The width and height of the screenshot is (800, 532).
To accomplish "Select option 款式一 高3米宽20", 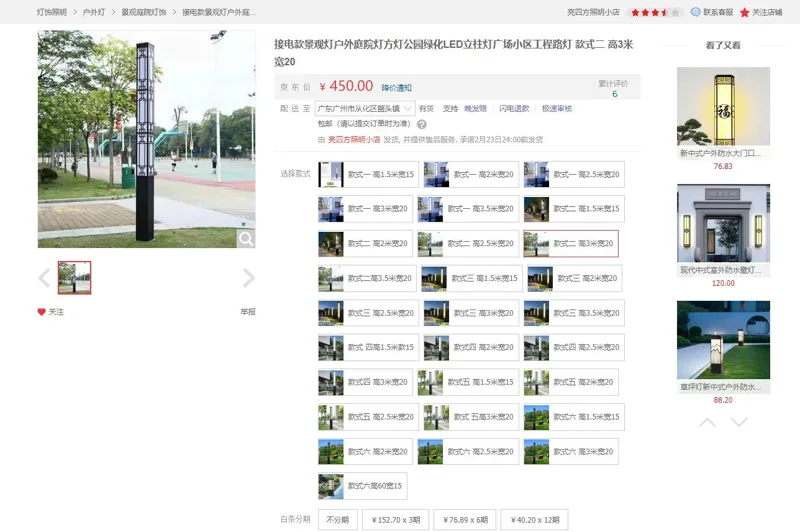I will (x=365, y=209).
